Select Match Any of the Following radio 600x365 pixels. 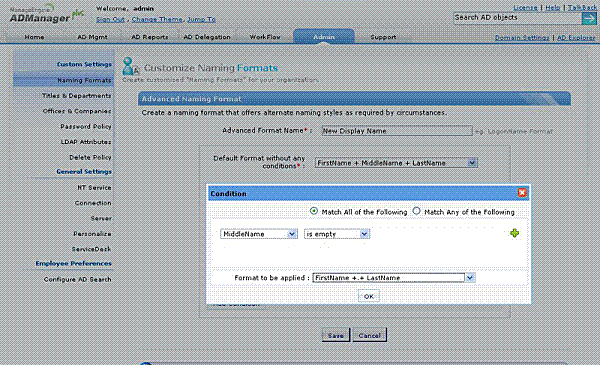point(416,211)
